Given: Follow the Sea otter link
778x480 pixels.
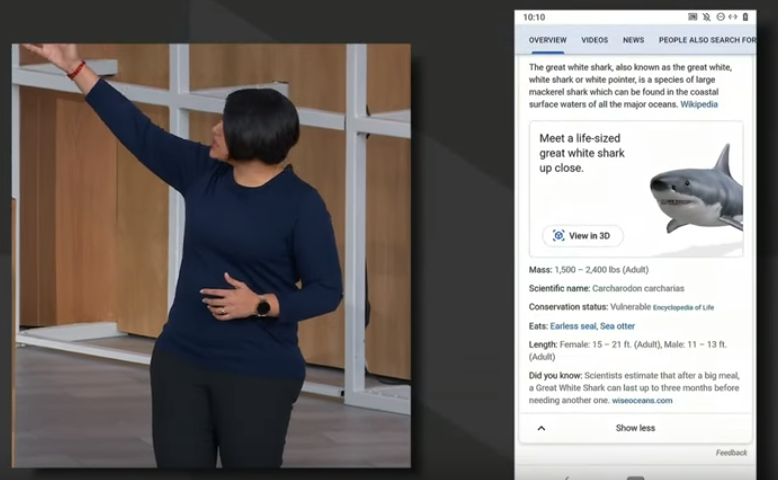Looking at the screenshot, I should click(x=617, y=326).
